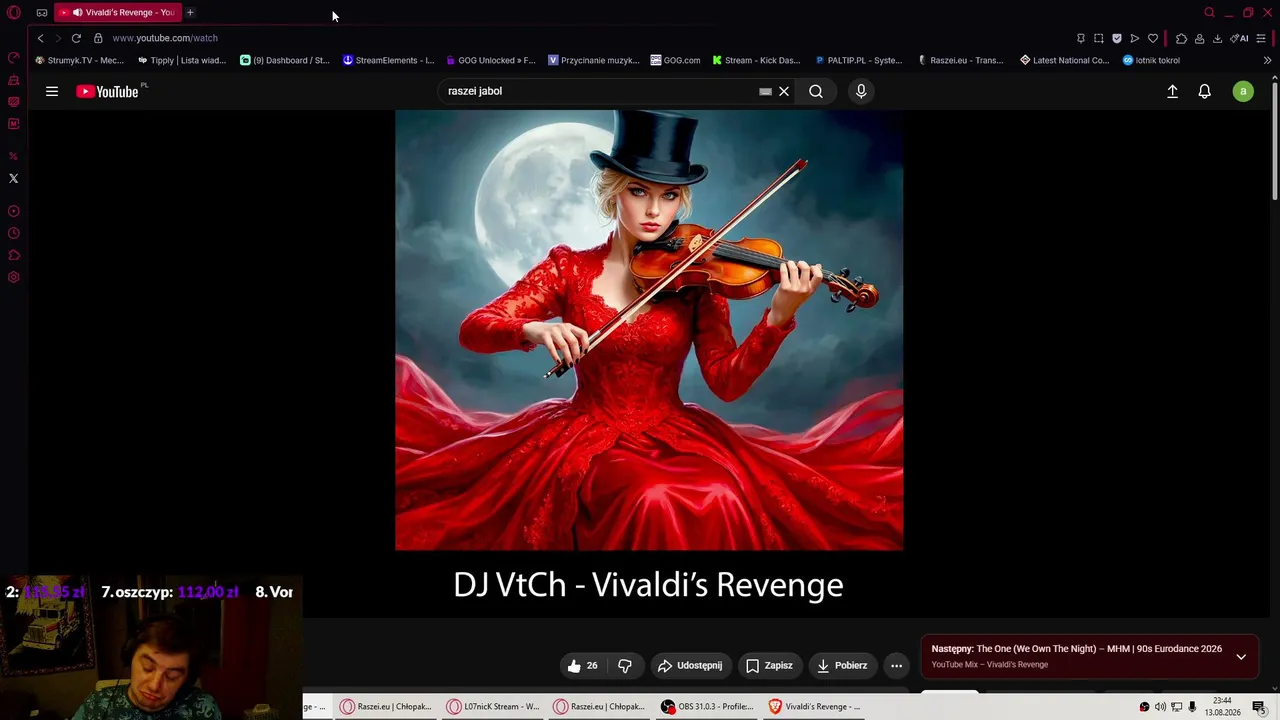Open the Strumyk.TV bookmark
This screenshot has height=720, width=1280.
pyautogui.click(x=79, y=60)
